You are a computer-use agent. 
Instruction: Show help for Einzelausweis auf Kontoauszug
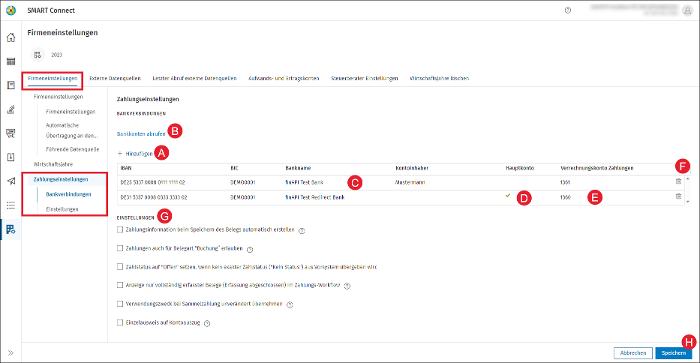click(207, 323)
